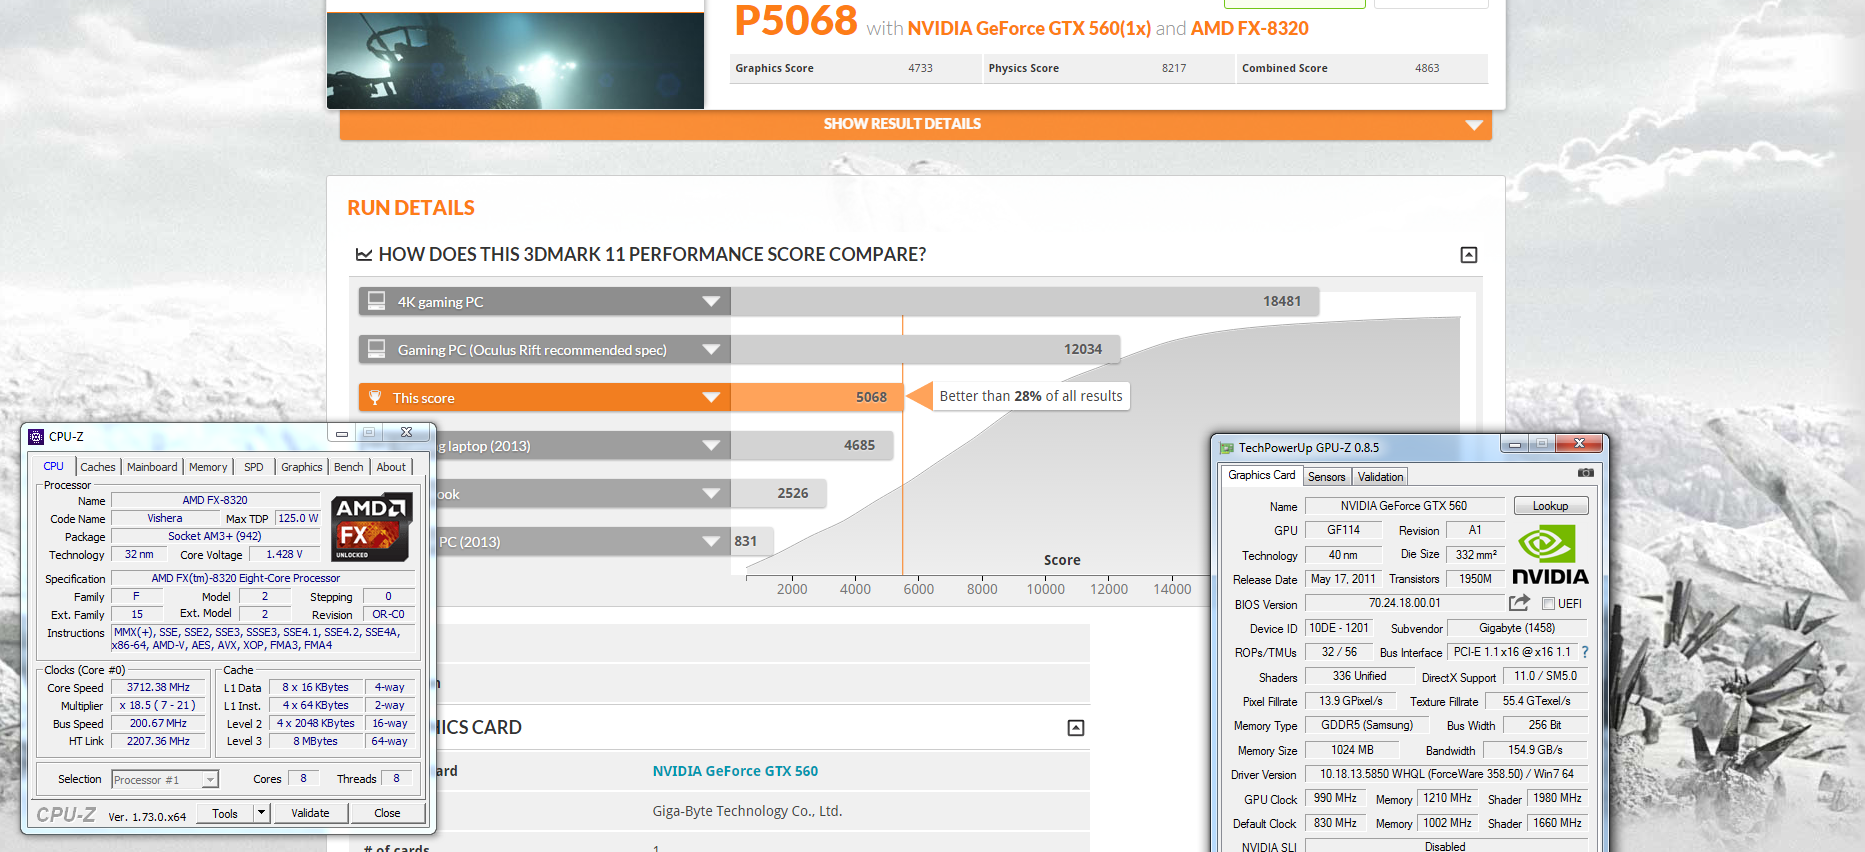Click the 5068 orange score bar
This screenshot has height=852, width=1865.
(x=816, y=397)
